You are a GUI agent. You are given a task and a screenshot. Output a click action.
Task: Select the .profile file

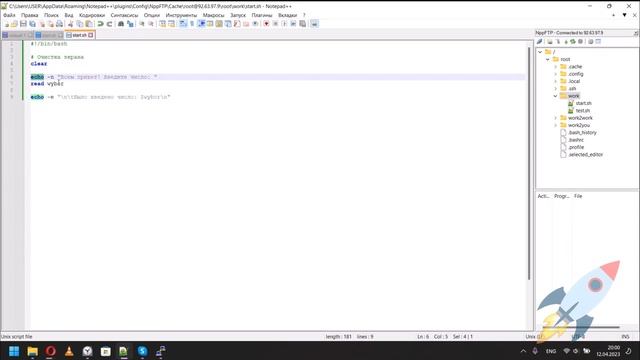(576, 147)
